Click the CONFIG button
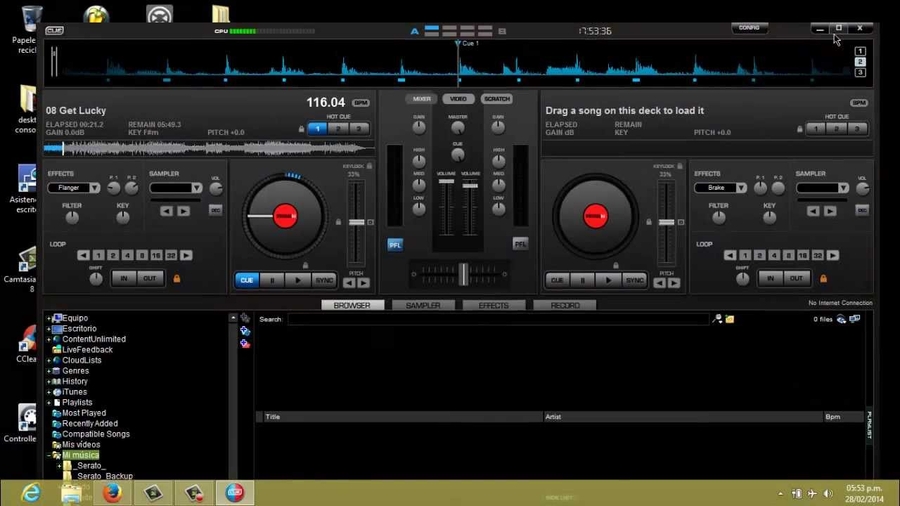The height and width of the screenshot is (506, 900). point(749,28)
